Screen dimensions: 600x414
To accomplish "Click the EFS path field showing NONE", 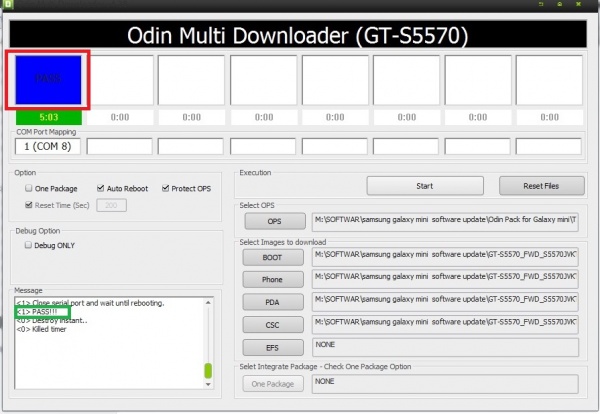I will [x=445, y=347].
